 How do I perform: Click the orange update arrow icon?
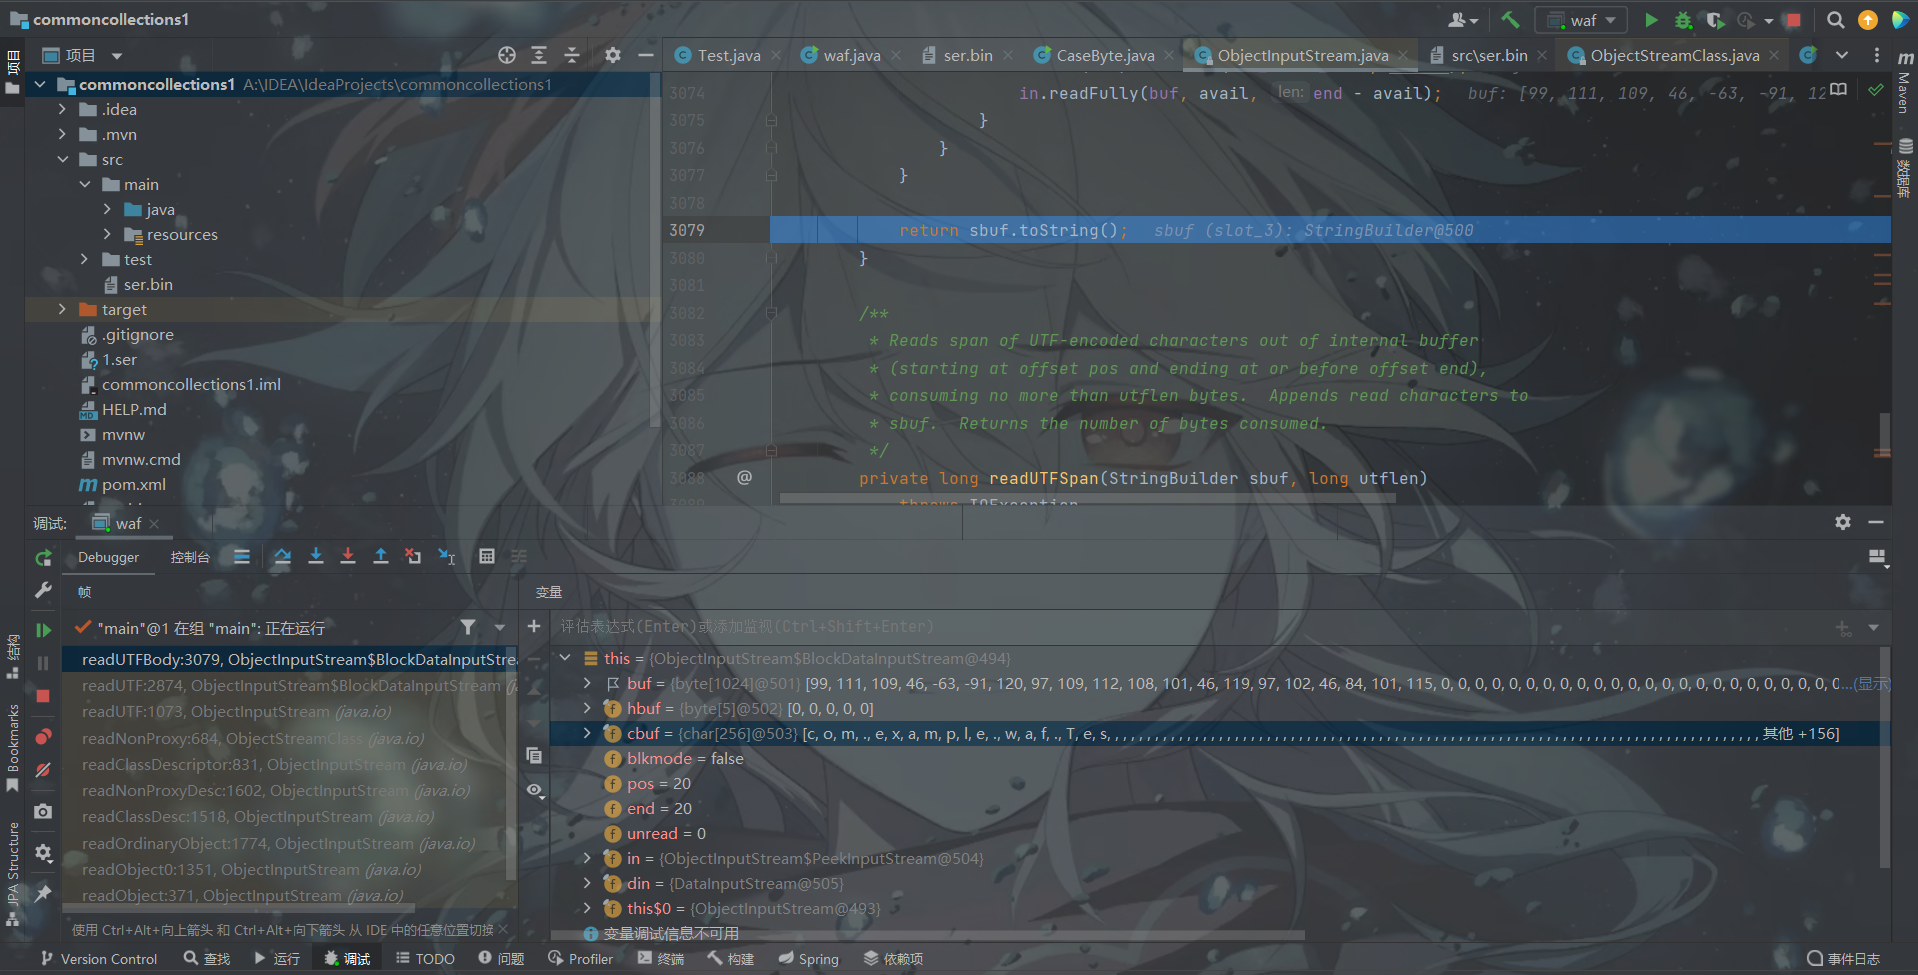click(1867, 20)
